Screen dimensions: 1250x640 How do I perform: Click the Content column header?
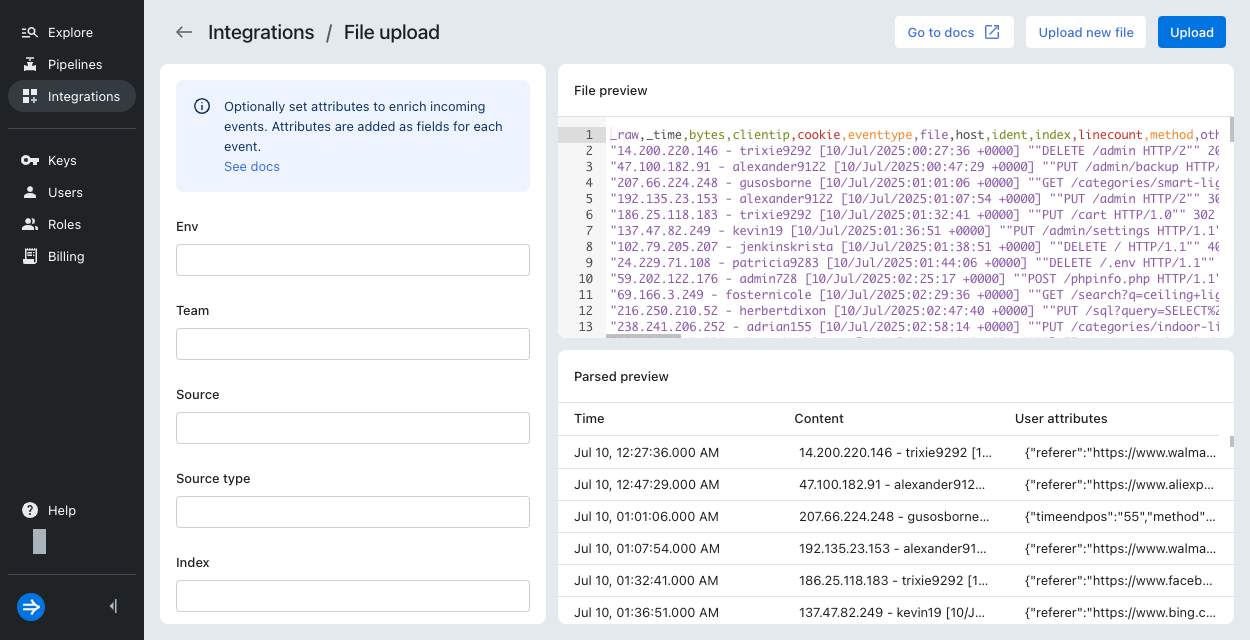[819, 418]
